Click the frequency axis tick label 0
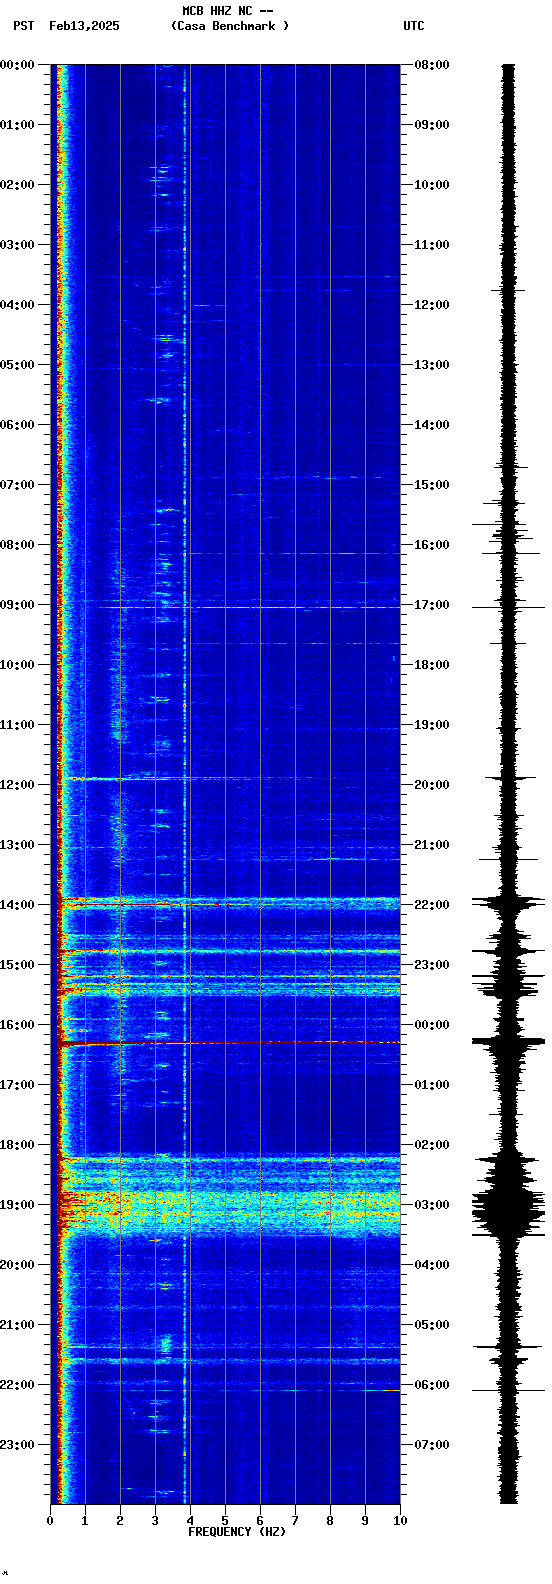This screenshot has width=552, height=1584. coord(50,1521)
